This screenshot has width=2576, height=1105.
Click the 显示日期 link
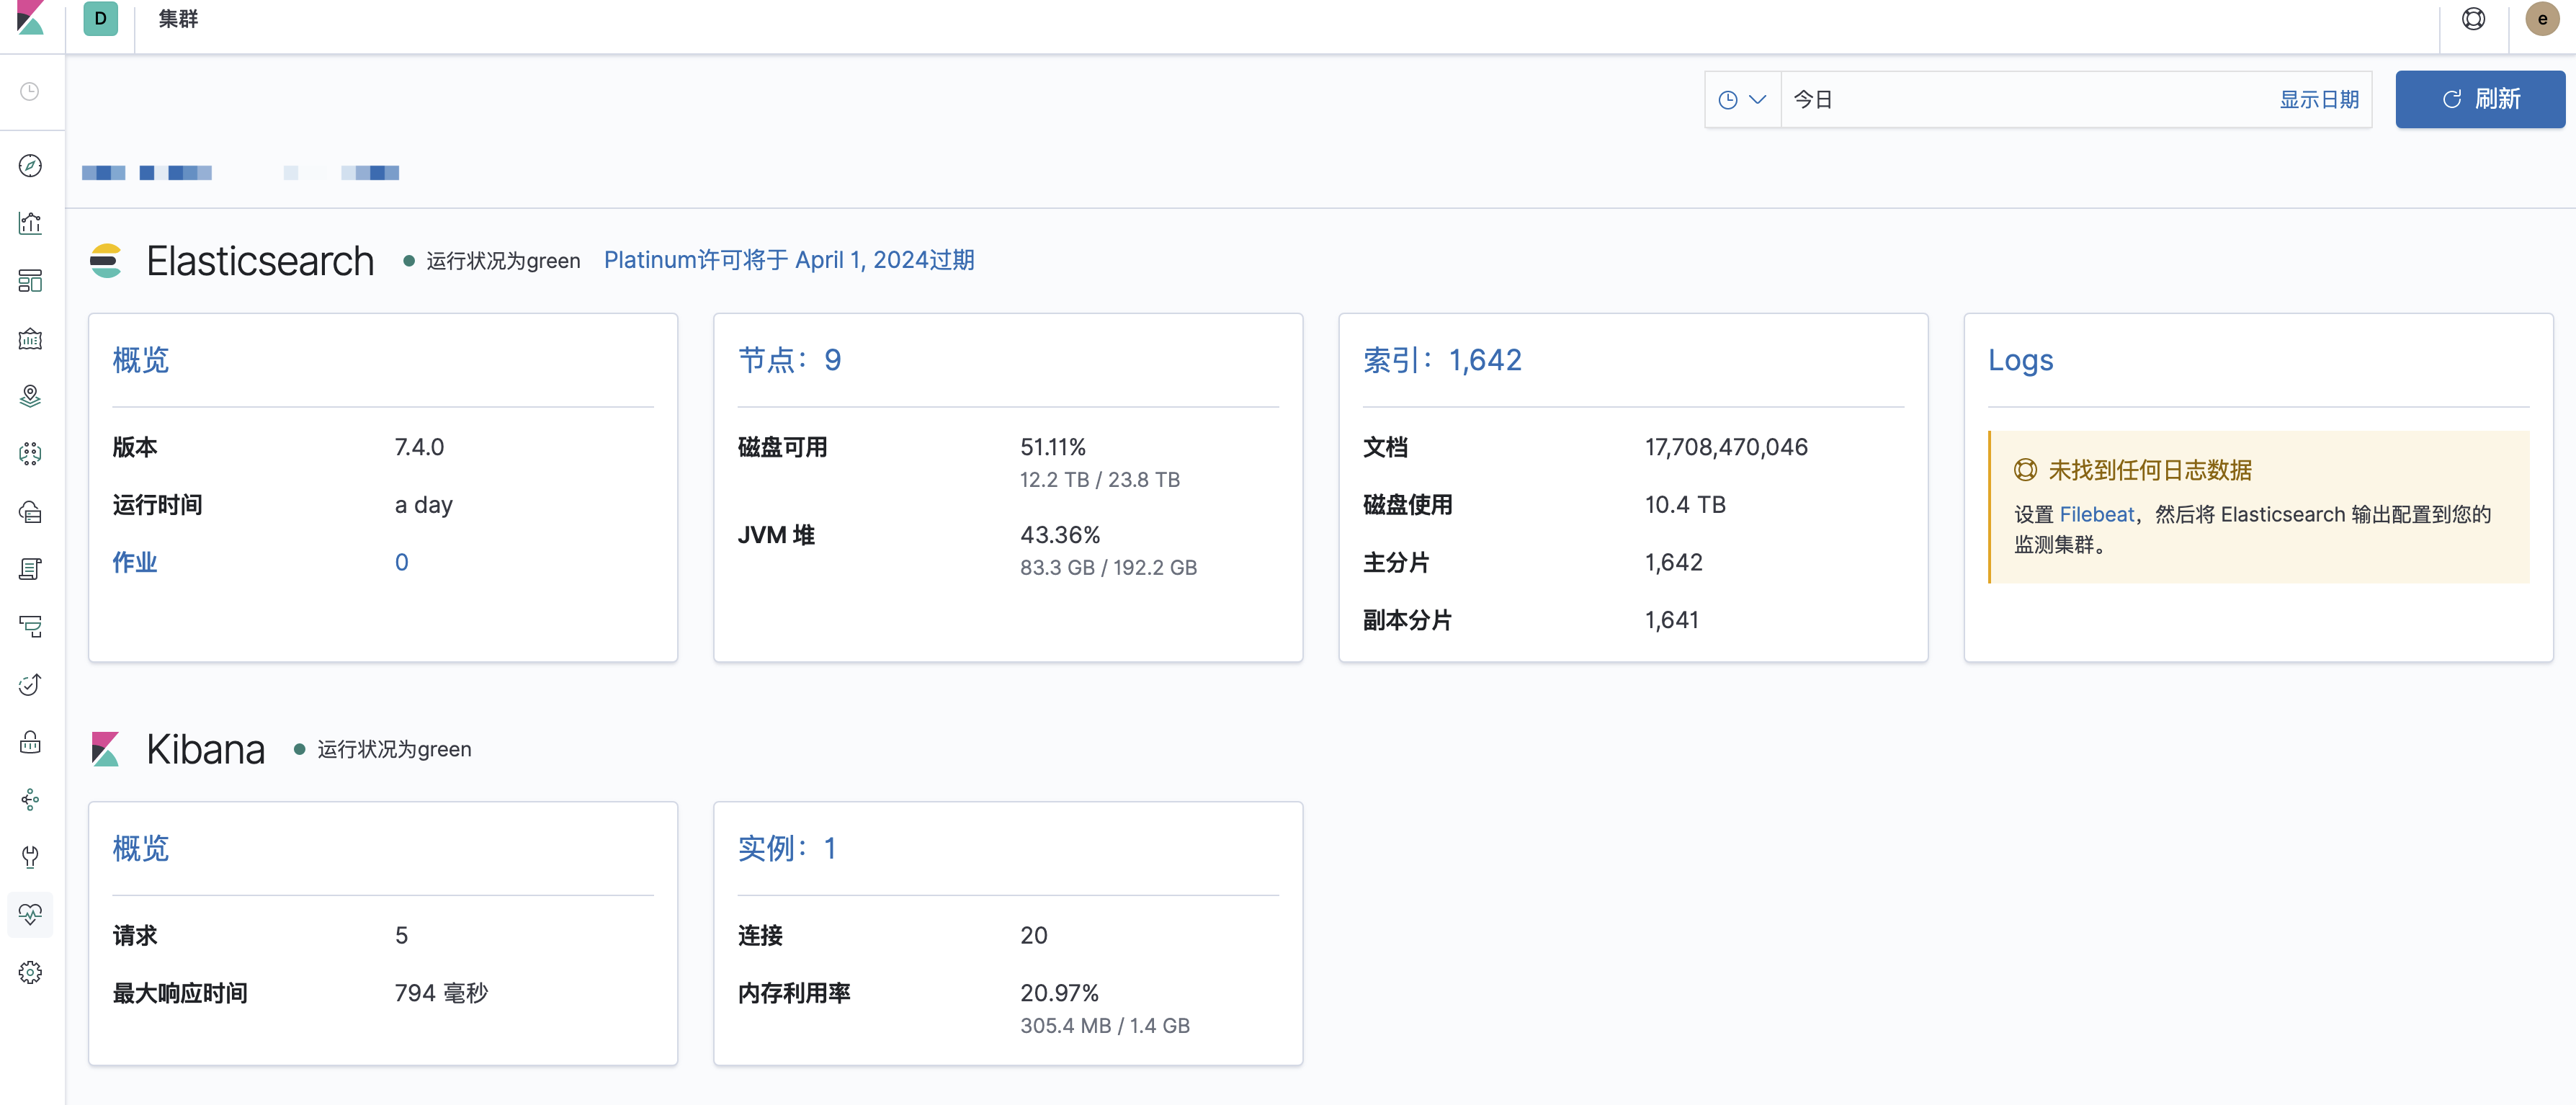2318,99
